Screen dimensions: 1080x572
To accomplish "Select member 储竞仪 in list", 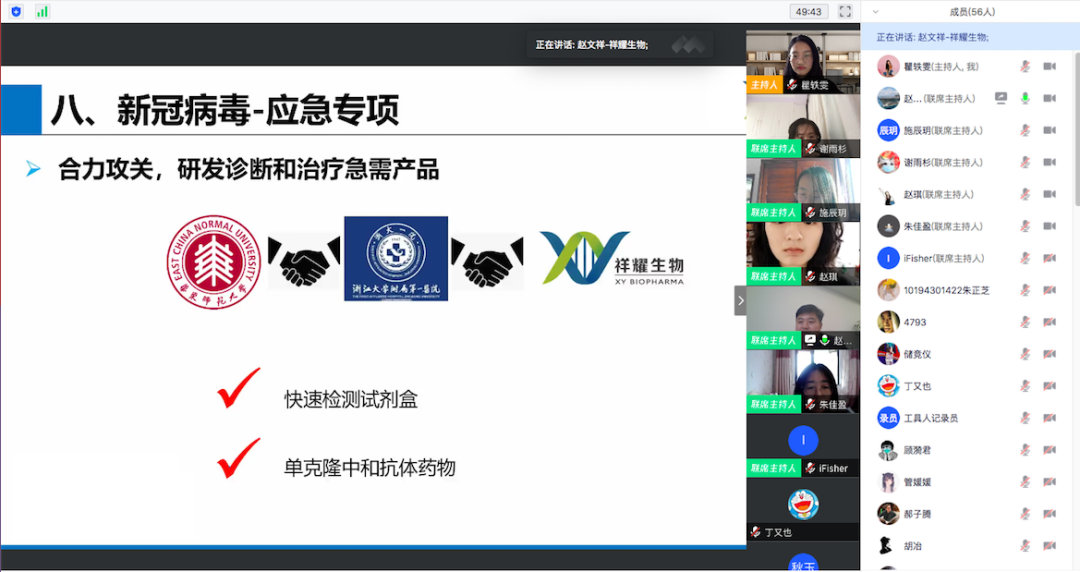I will coord(968,354).
